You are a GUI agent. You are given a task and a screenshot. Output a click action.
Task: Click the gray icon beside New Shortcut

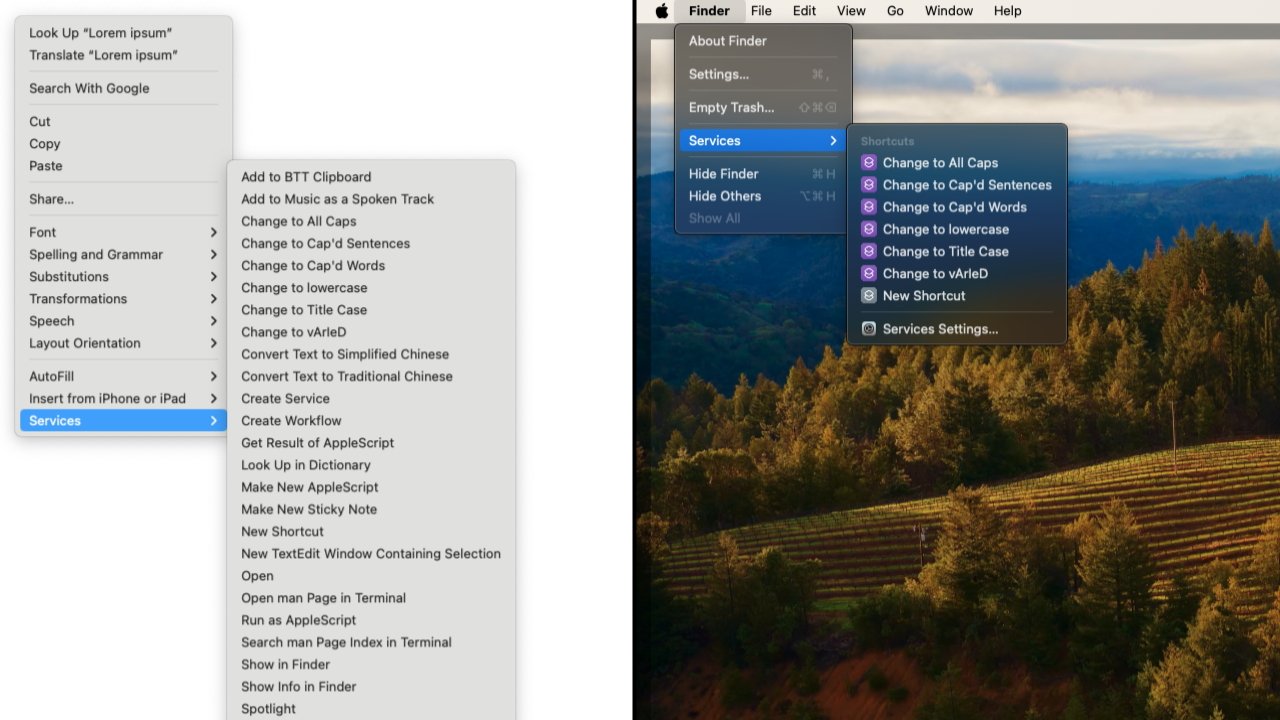[x=869, y=295]
